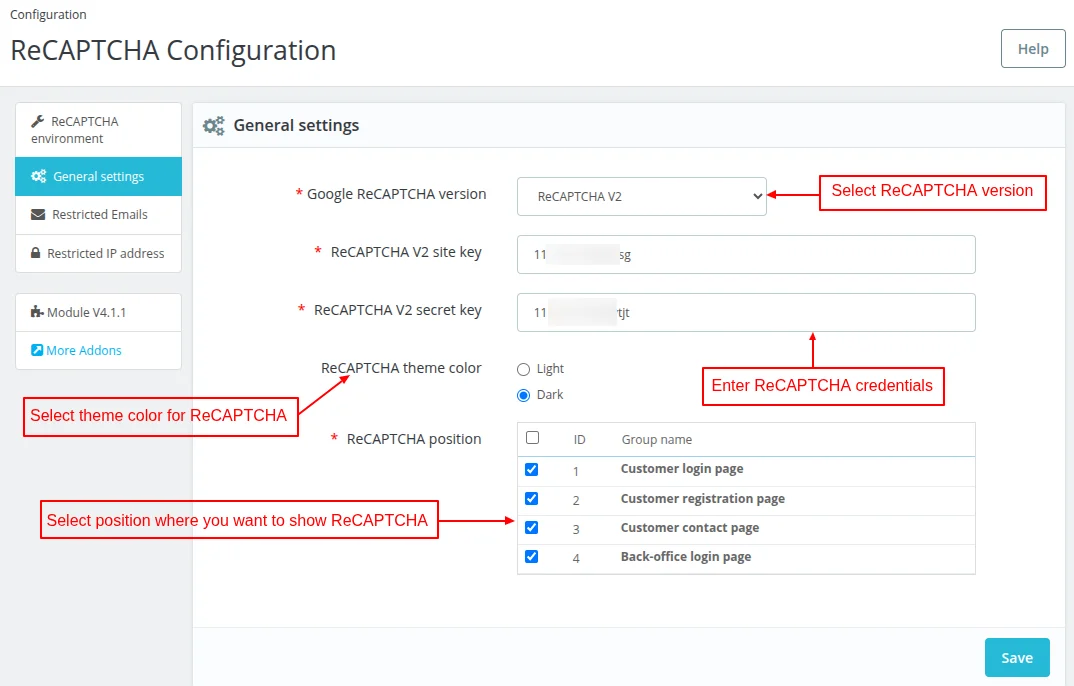Uncheck the Back-office login page checkbox
Viewport: 1074px width, 686px height.
[532, 557]
